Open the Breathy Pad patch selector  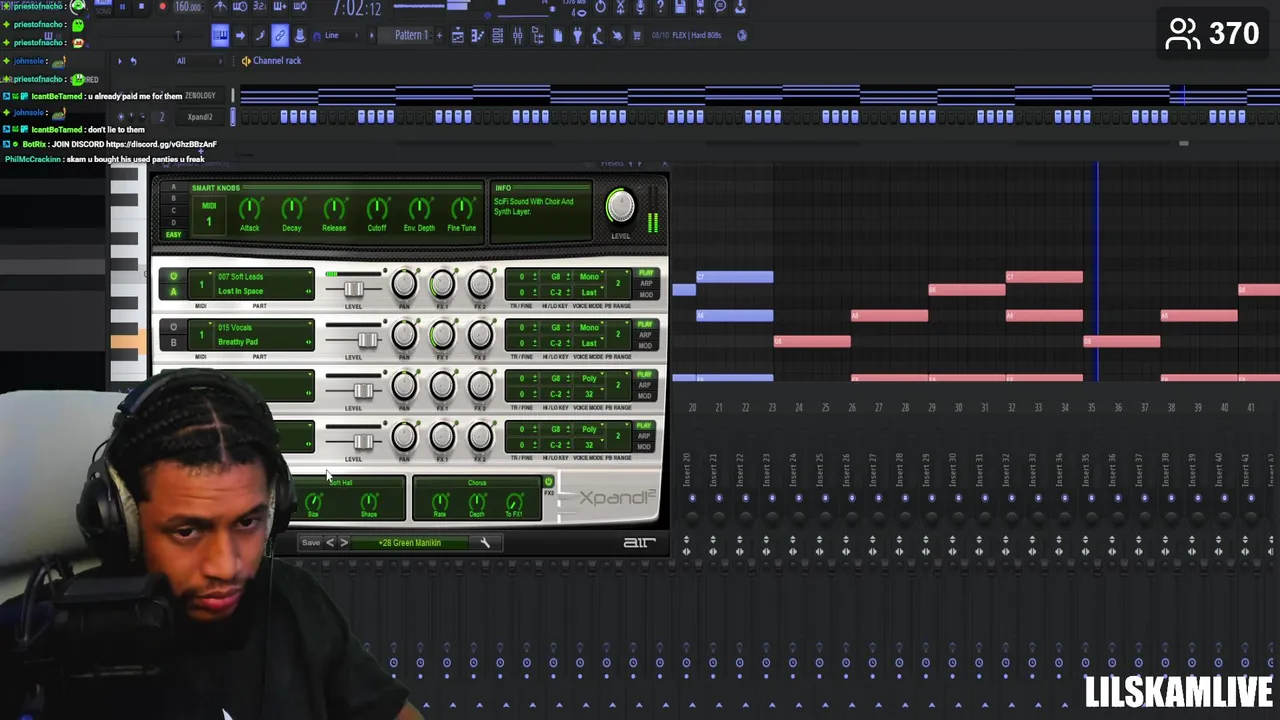point(264,342)
